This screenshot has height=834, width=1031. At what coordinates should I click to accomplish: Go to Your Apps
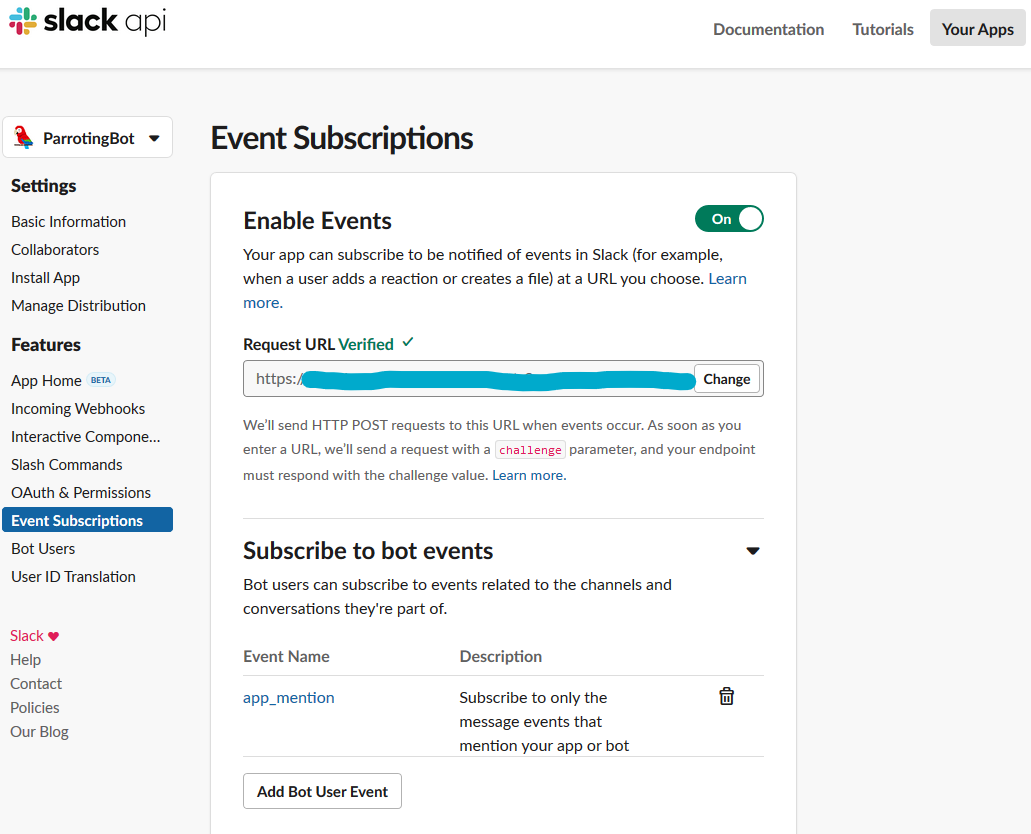point(977,29)
